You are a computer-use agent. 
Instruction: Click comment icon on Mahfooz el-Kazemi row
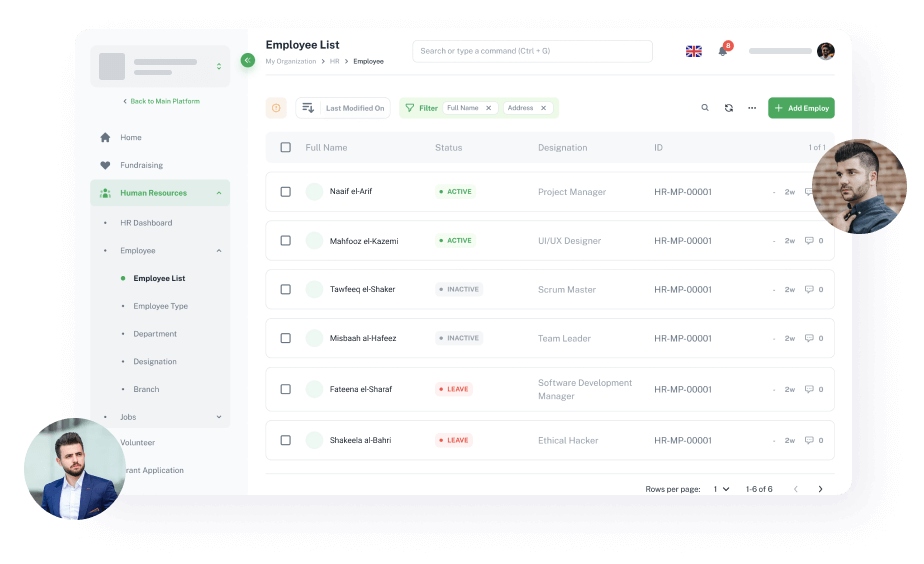click(809, 241)
